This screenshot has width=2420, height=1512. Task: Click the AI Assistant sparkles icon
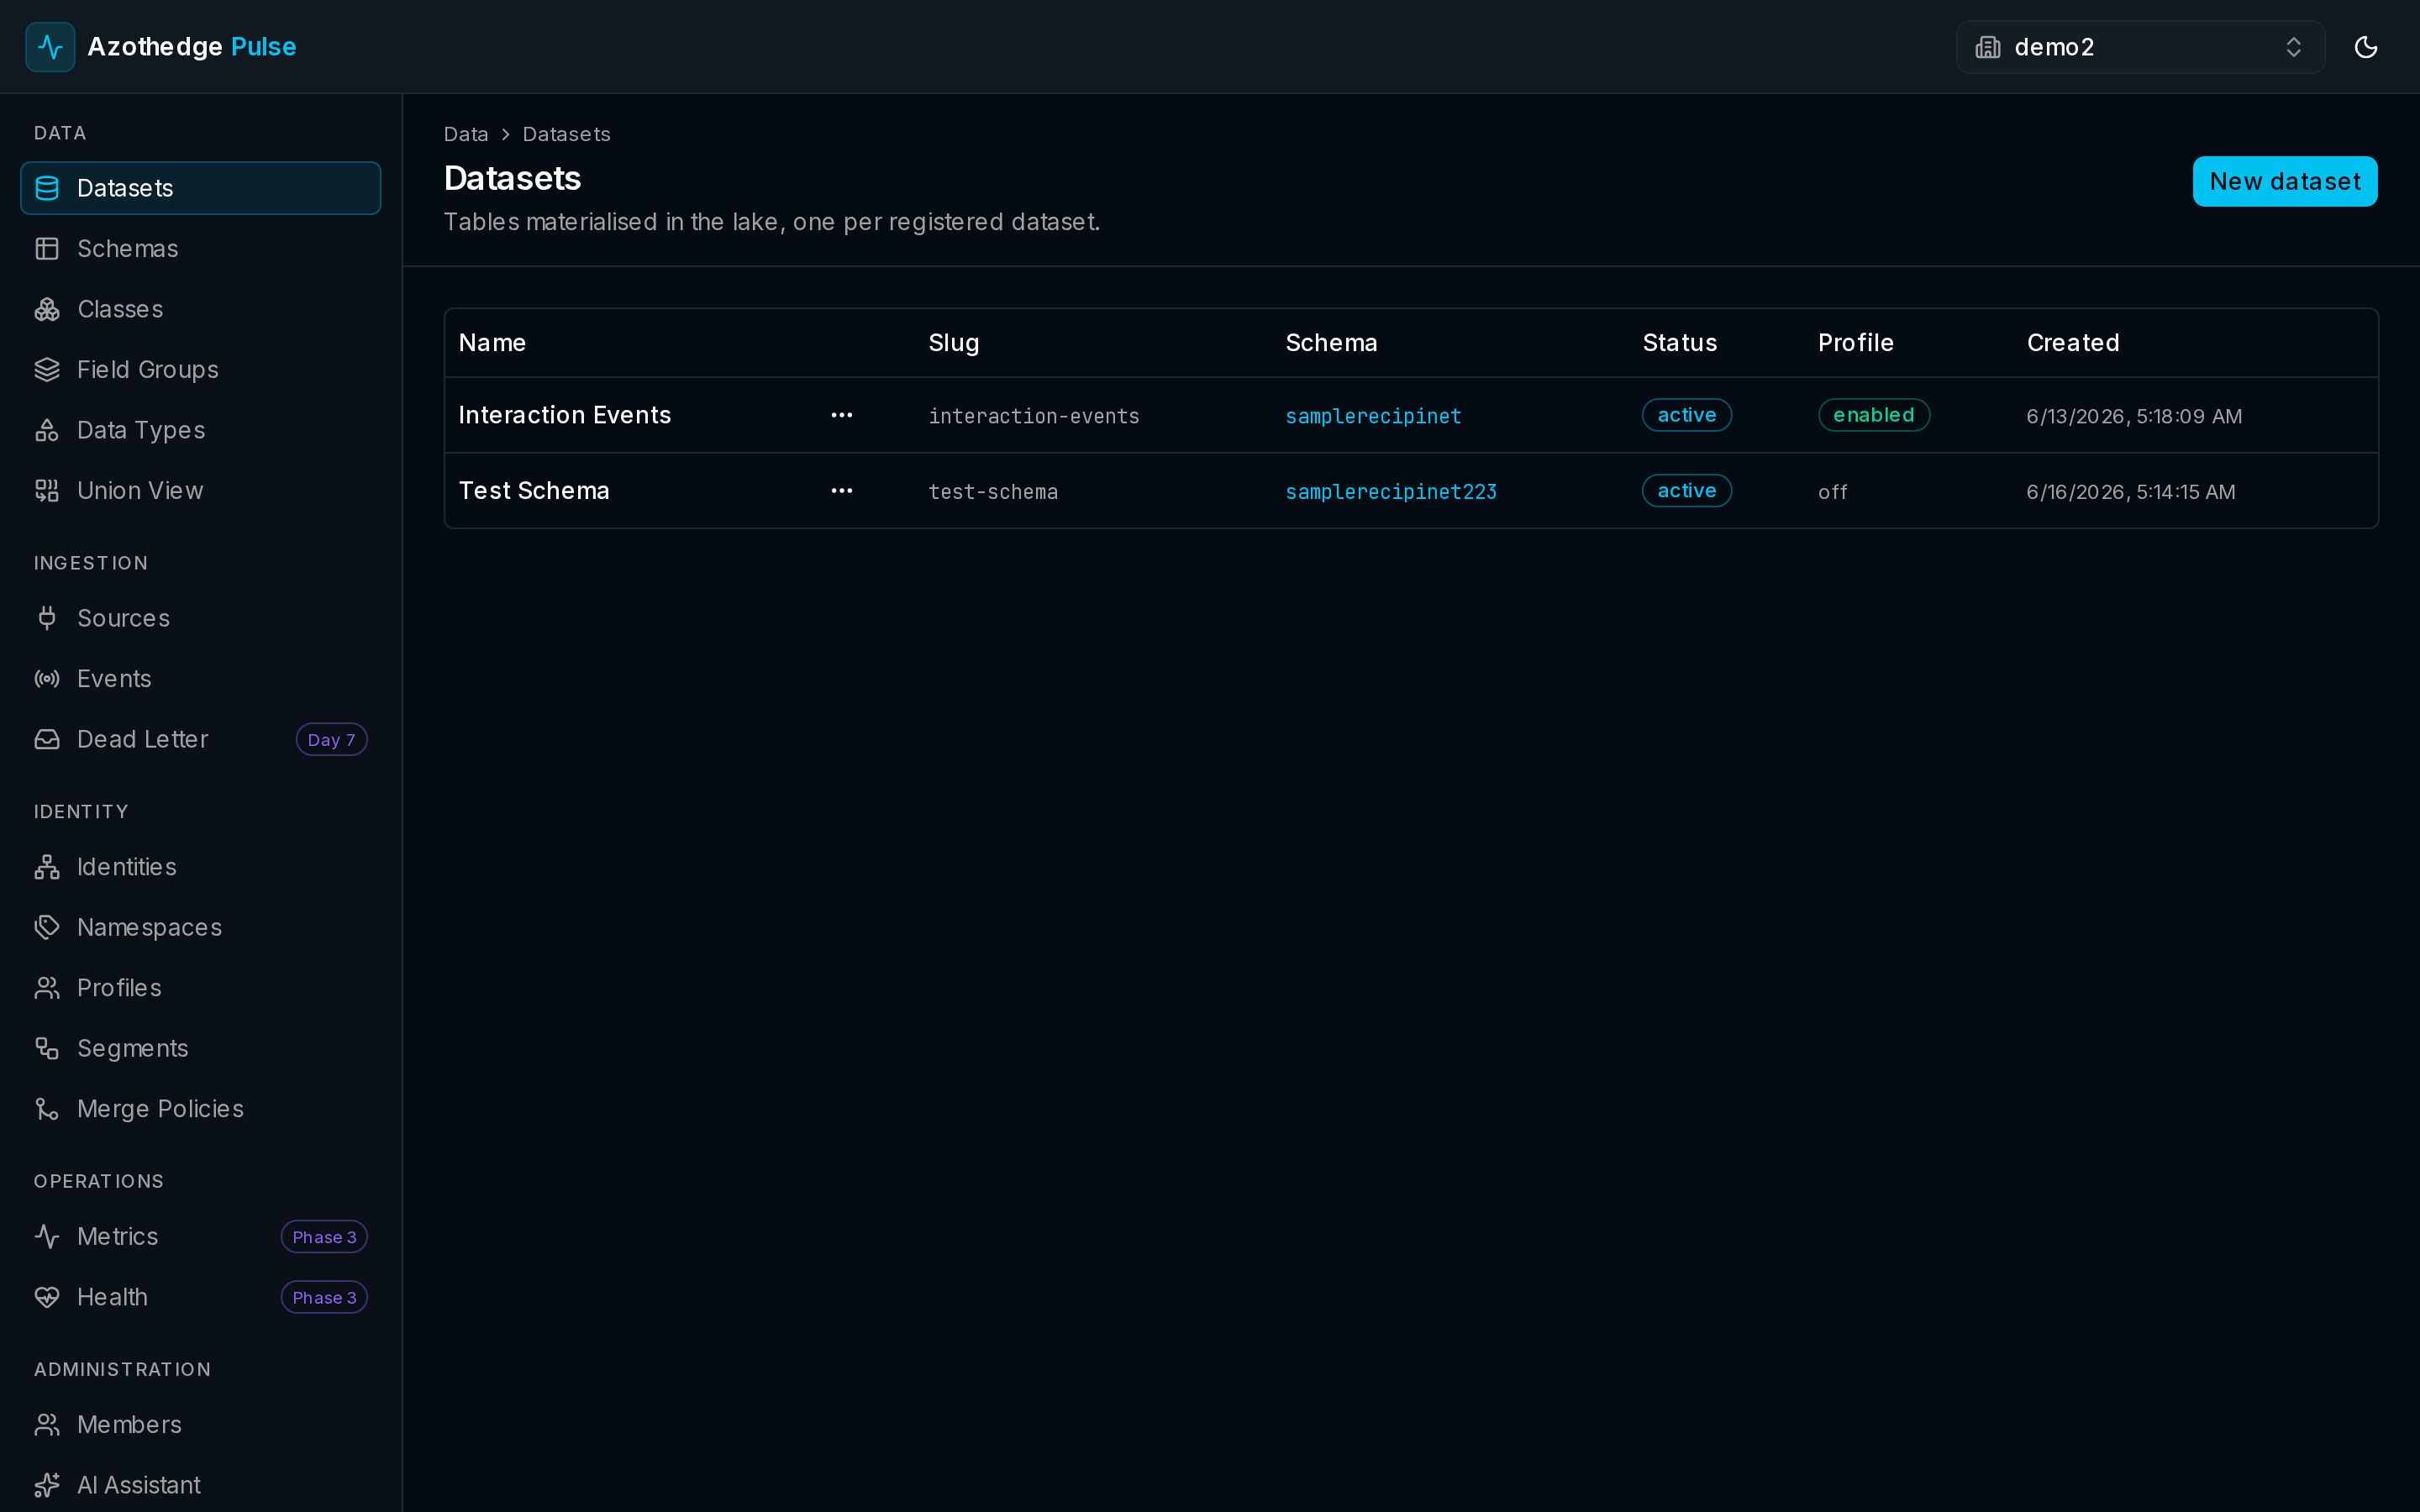tap(47, 1485)
